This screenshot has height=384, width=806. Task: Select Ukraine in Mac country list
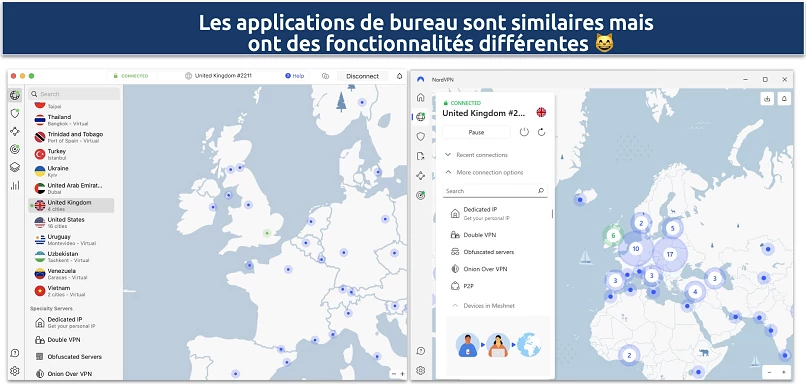[71, 171]
